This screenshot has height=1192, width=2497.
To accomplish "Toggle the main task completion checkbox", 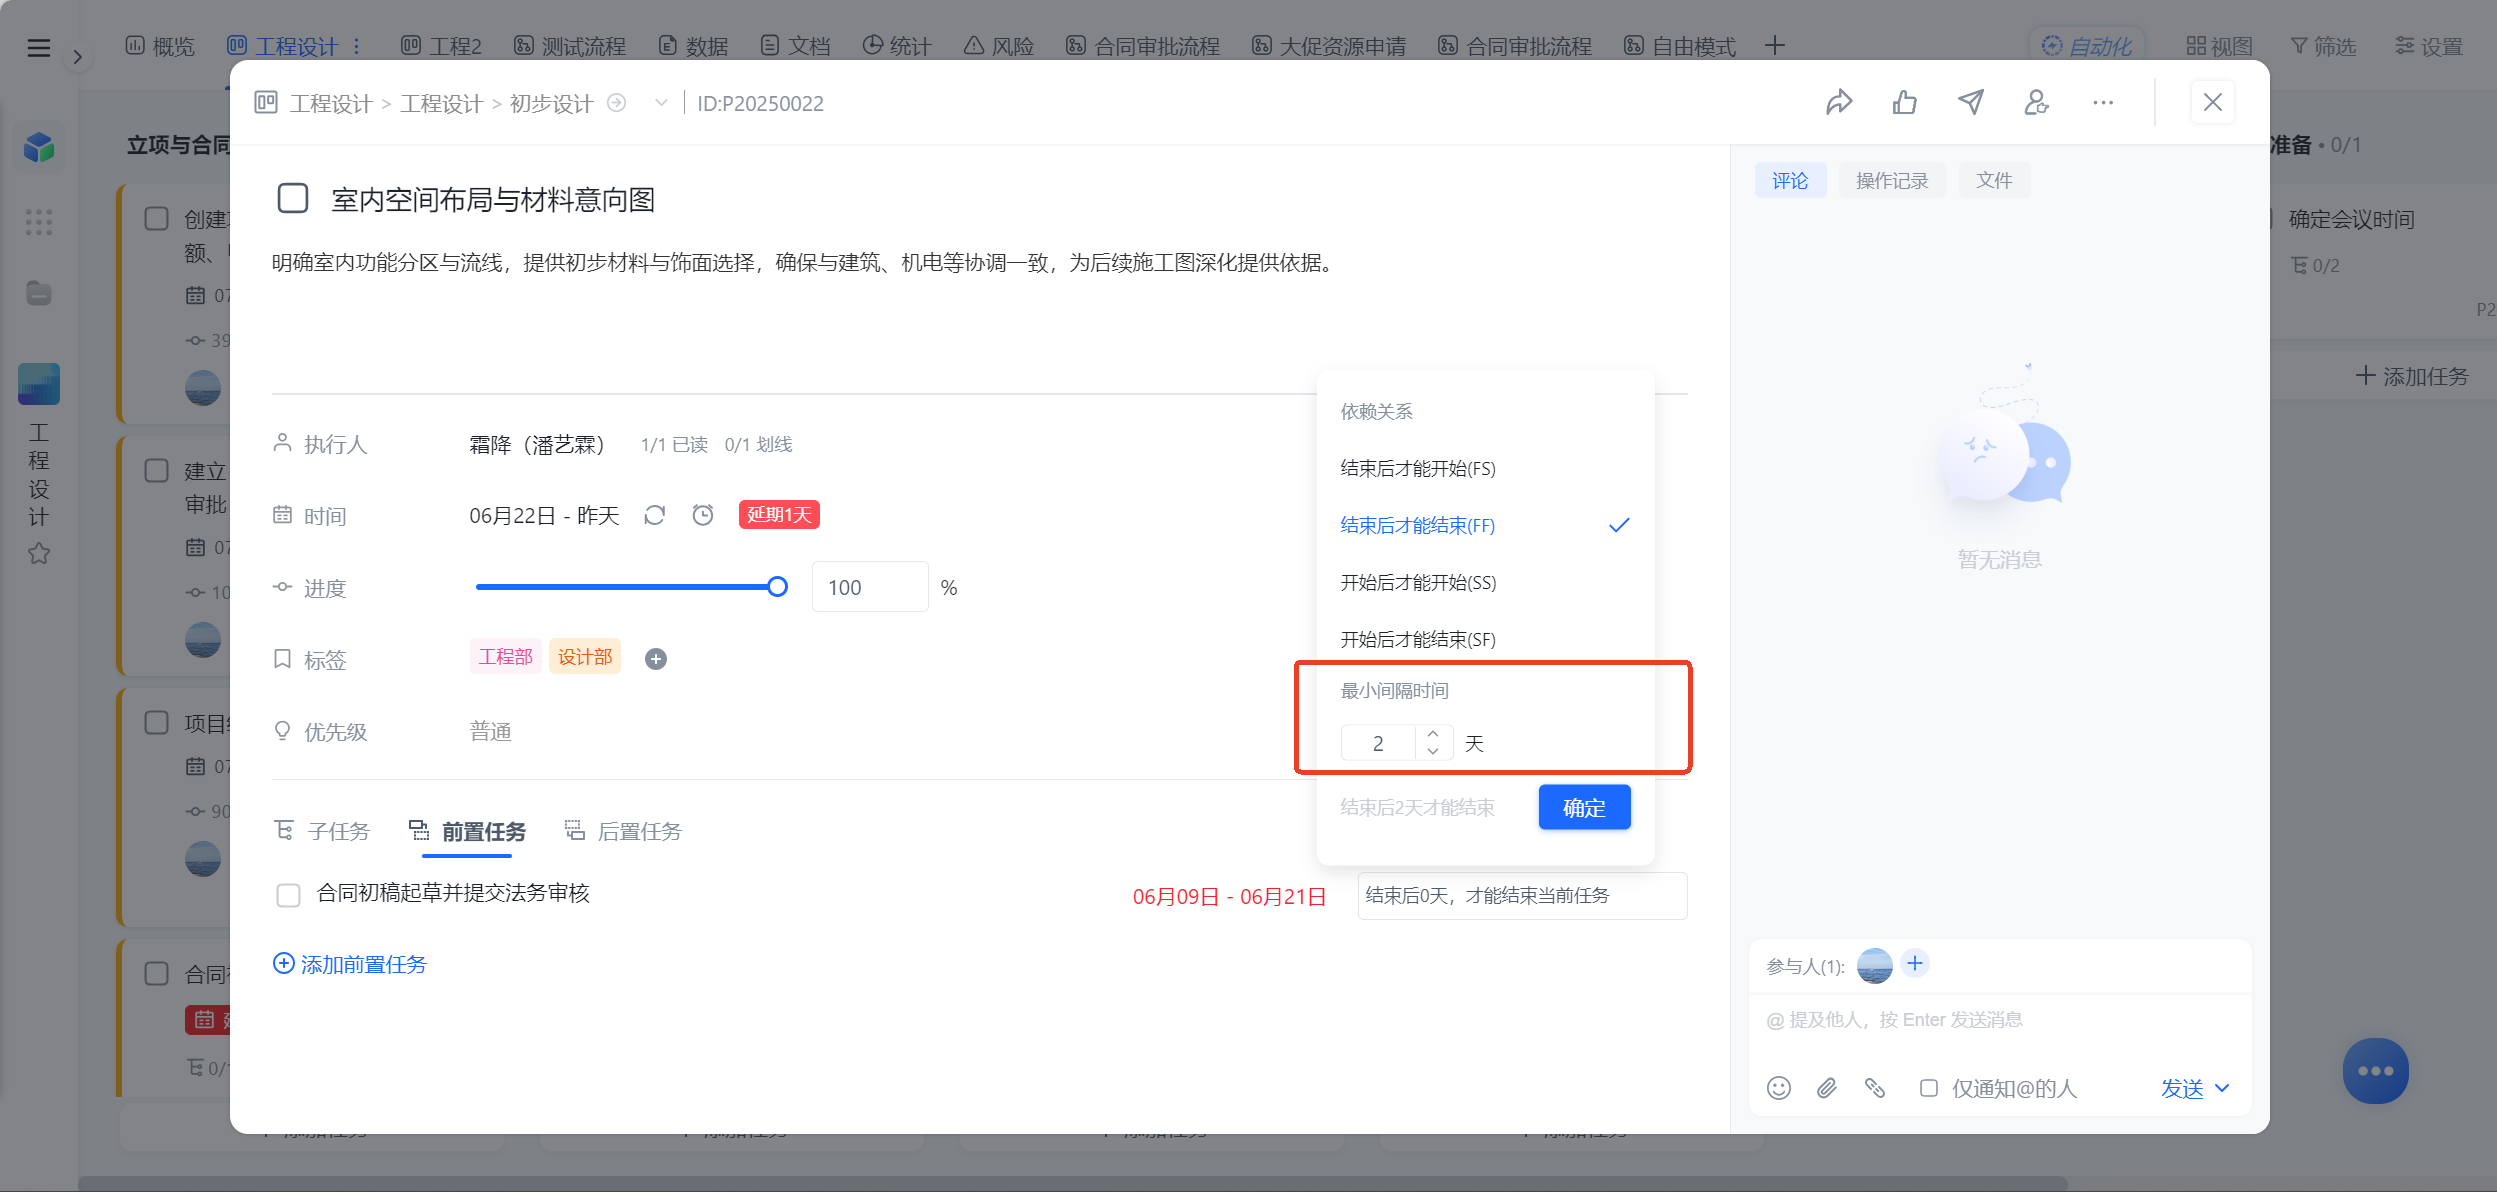I will click(x=293, y=198).
